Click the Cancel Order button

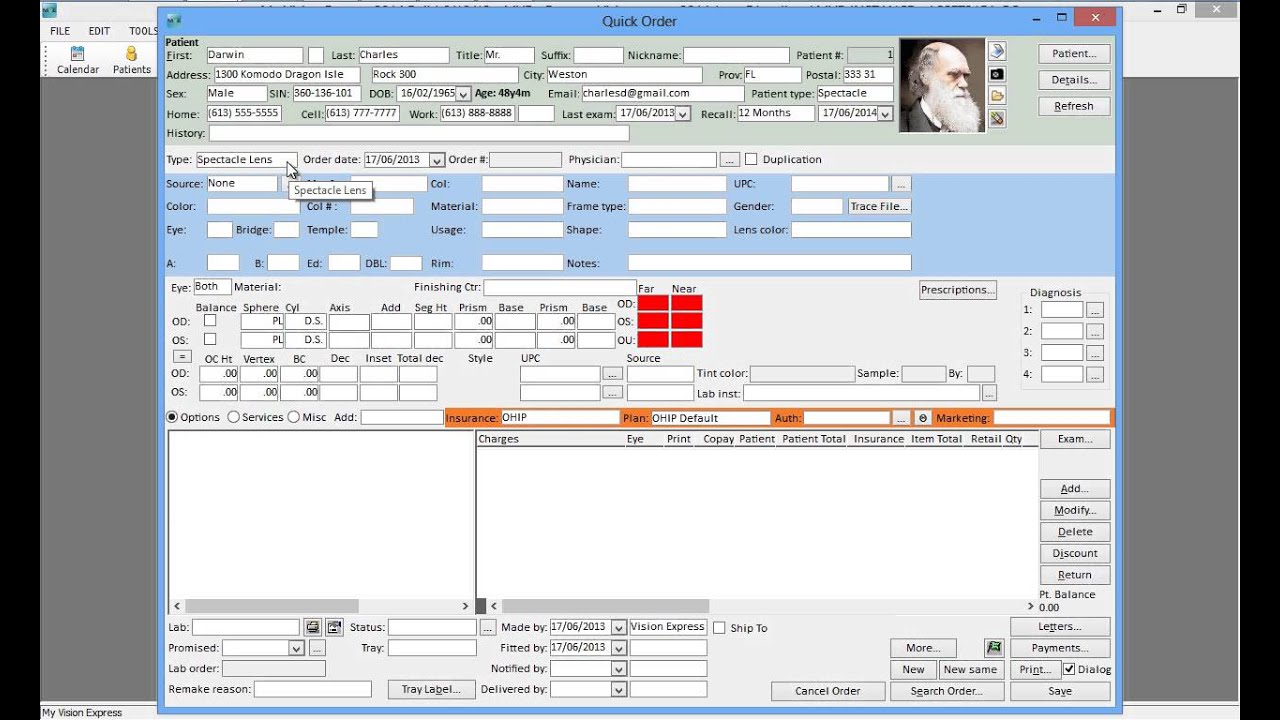[828, 691]
